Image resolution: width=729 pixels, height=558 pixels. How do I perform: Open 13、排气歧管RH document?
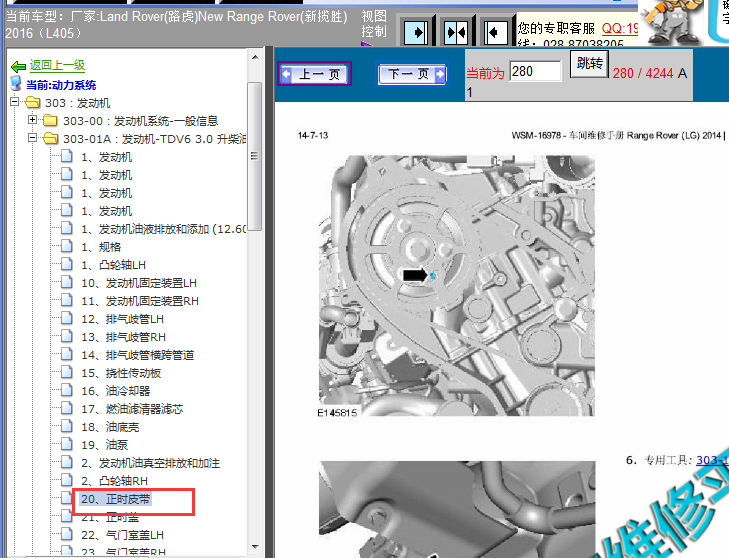123,337
